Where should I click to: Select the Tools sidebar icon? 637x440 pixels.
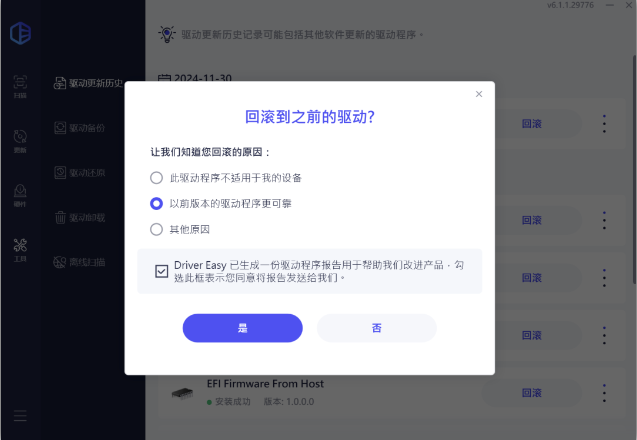point(20,249)
